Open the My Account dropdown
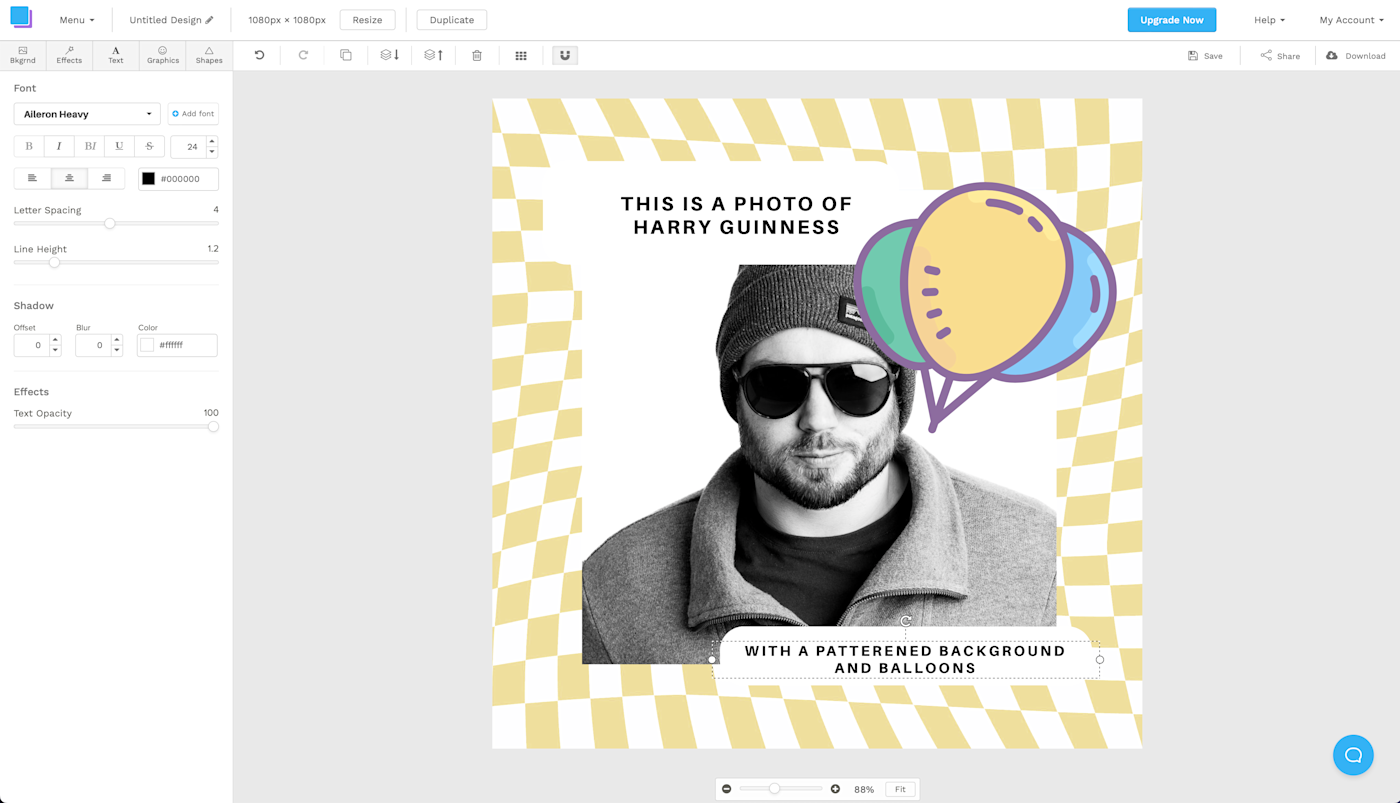Image resolution: width=1400 pixels, height=803 pixels. (1351, 20)
